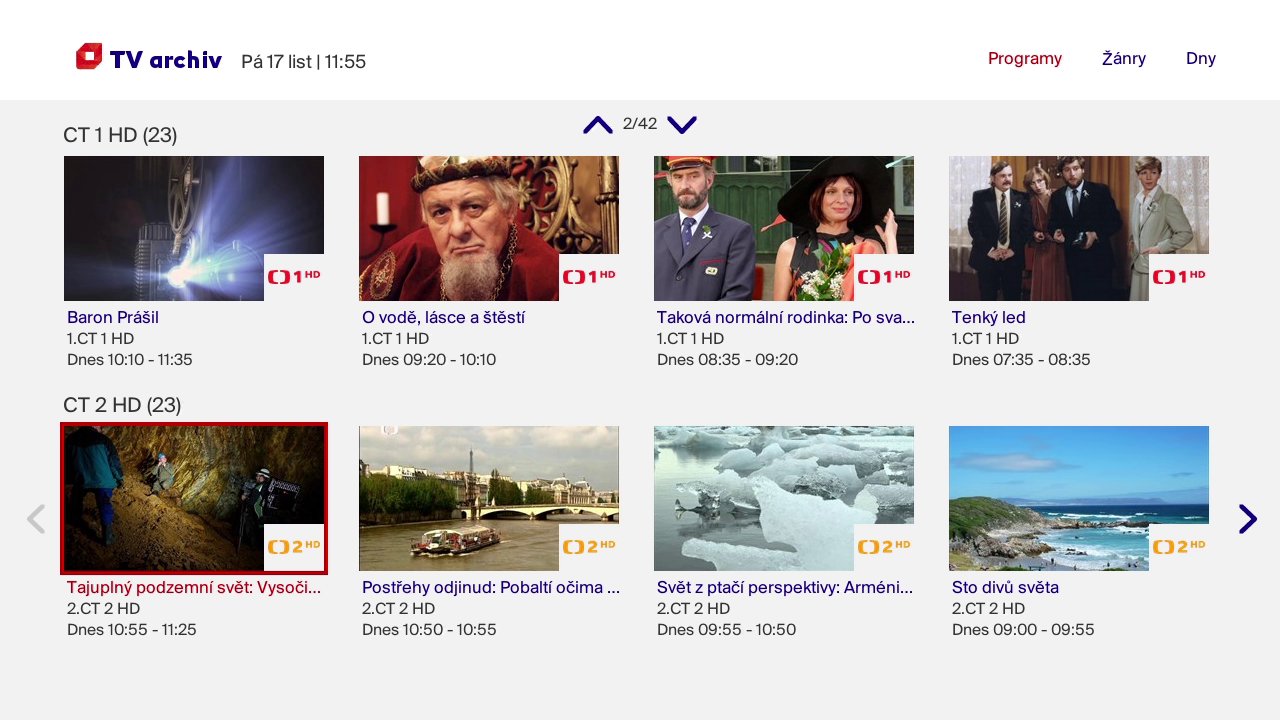Click 1.CT 1 HD label under Baron Prášil
Viewport: 1280px width, 720px height.
click(100, 338)
